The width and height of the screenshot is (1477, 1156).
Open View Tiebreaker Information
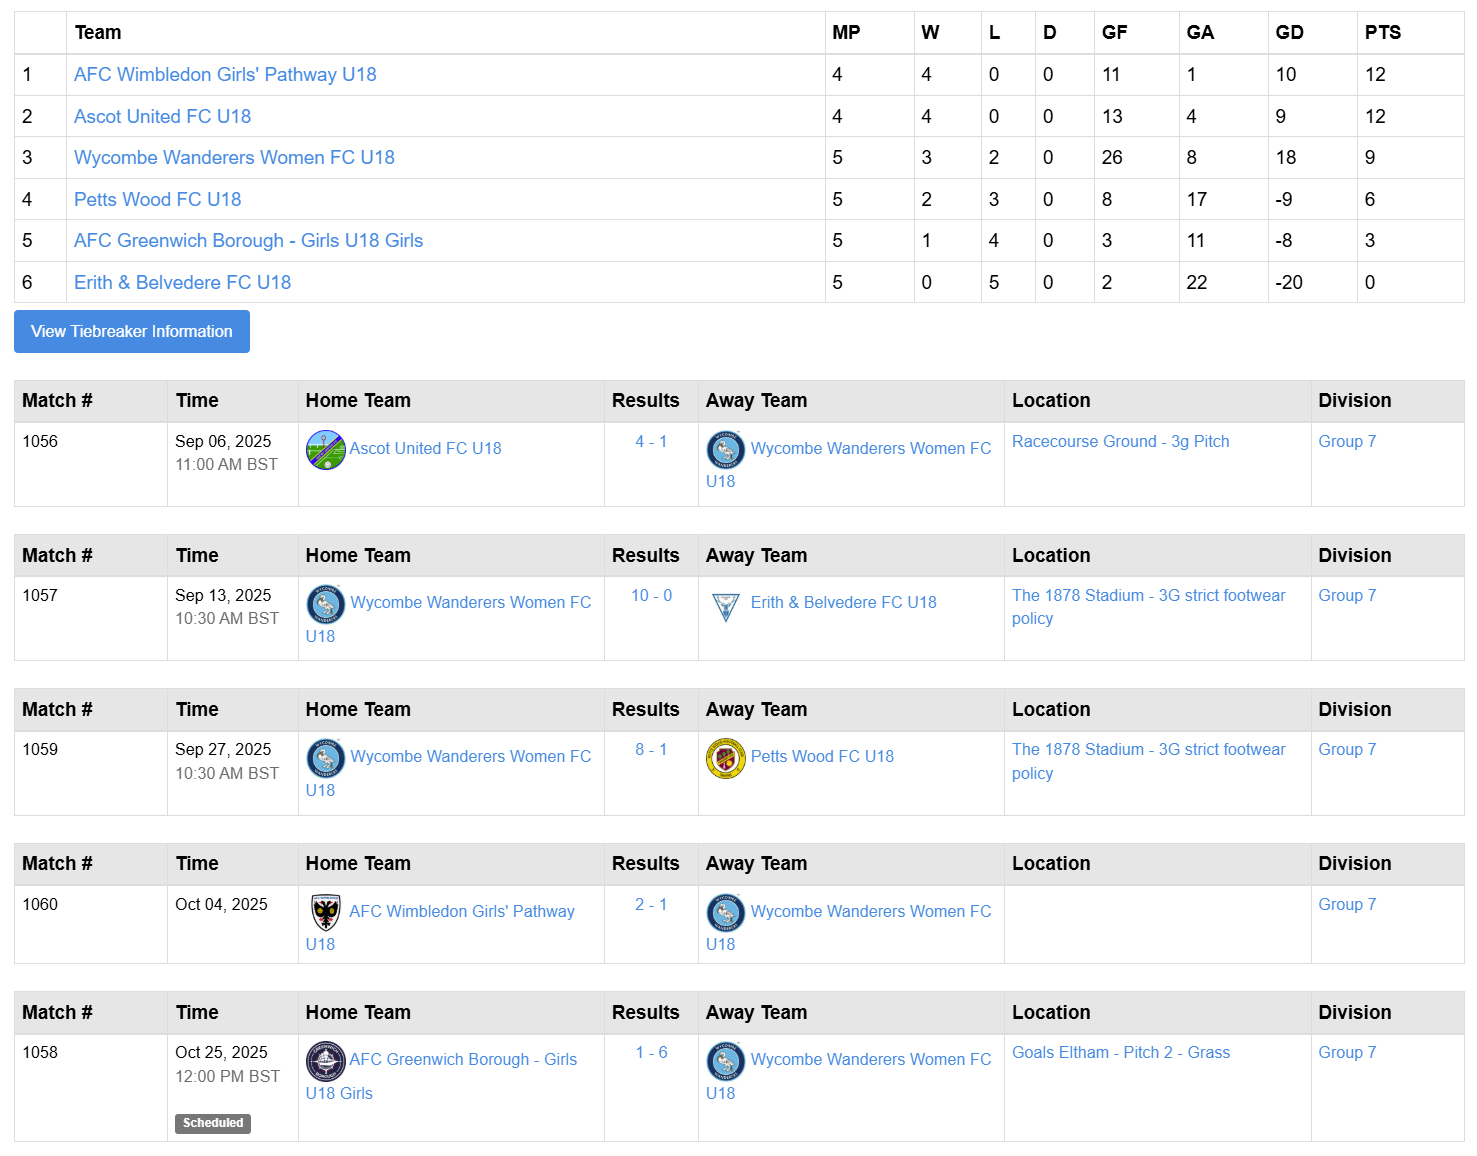(x=132, y=331)
